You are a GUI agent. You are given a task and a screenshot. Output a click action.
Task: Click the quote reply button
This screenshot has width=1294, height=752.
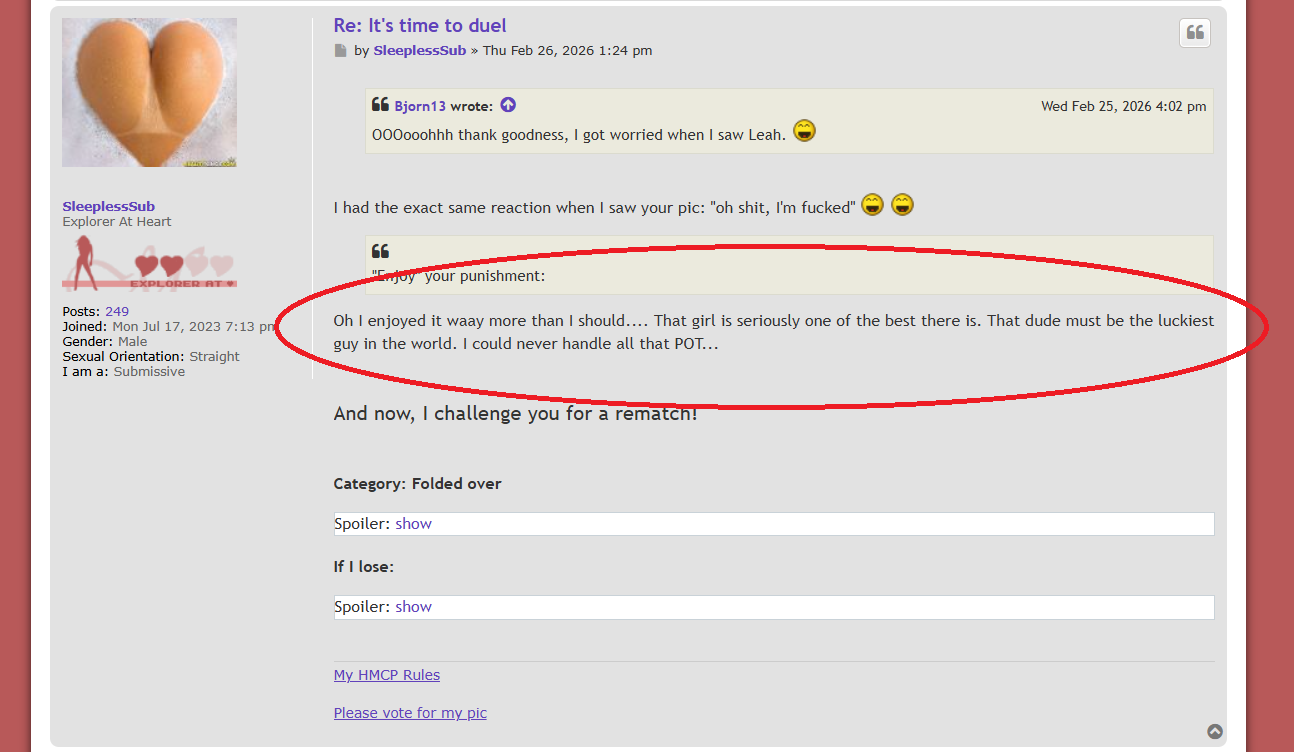(x=1195, y=33)
